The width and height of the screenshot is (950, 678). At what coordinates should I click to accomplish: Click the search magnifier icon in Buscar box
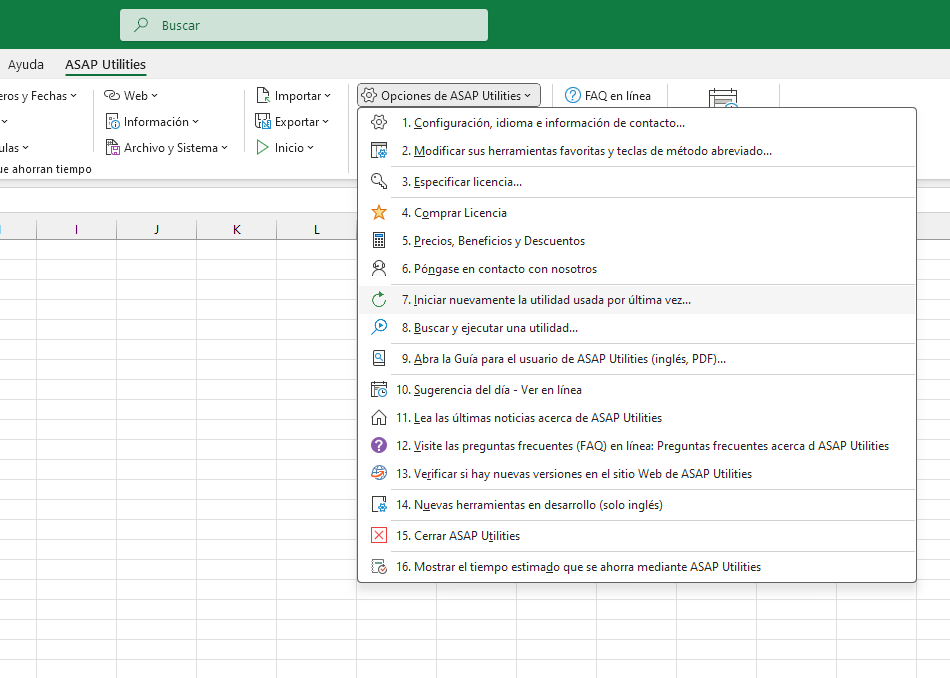tap(141, 25)
